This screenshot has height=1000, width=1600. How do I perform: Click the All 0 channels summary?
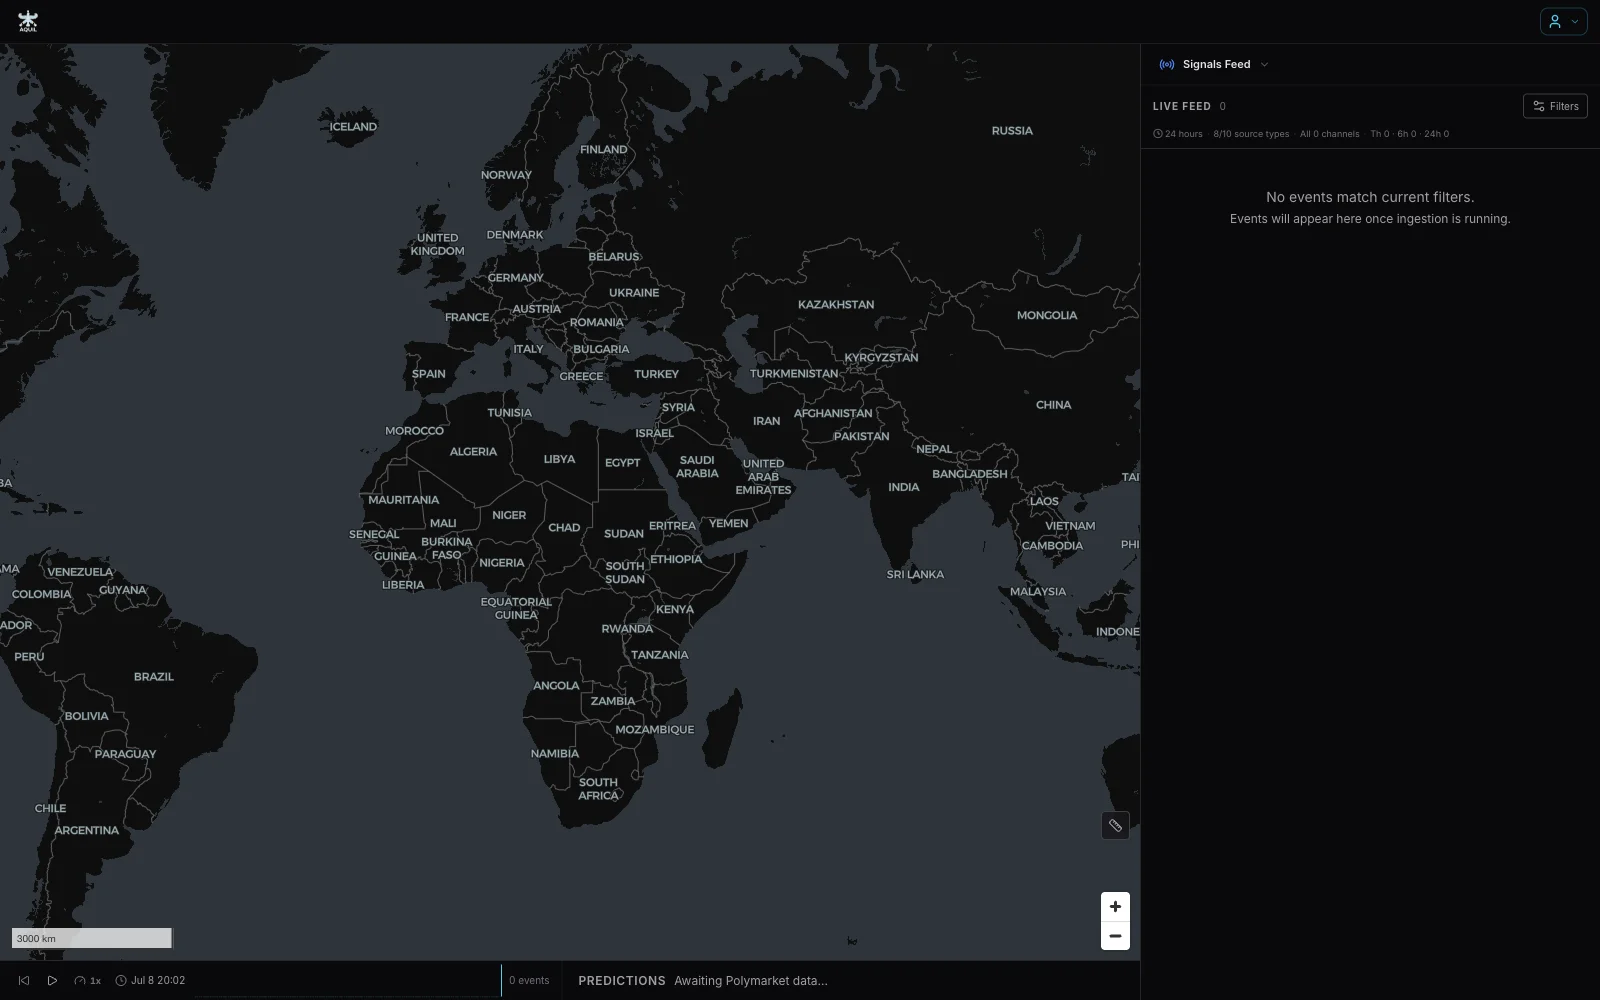point(1329,134)
